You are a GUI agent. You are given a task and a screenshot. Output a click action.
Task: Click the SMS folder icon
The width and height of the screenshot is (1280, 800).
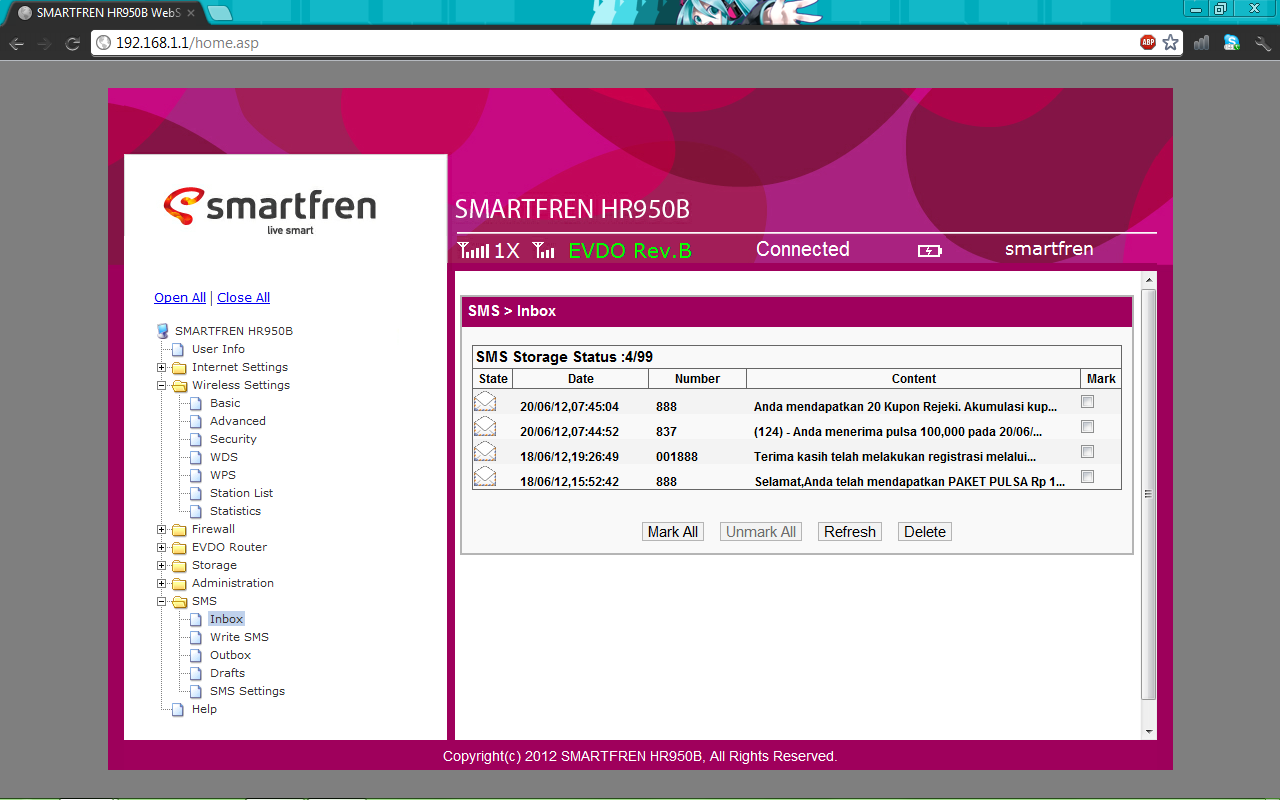[179, 601]
